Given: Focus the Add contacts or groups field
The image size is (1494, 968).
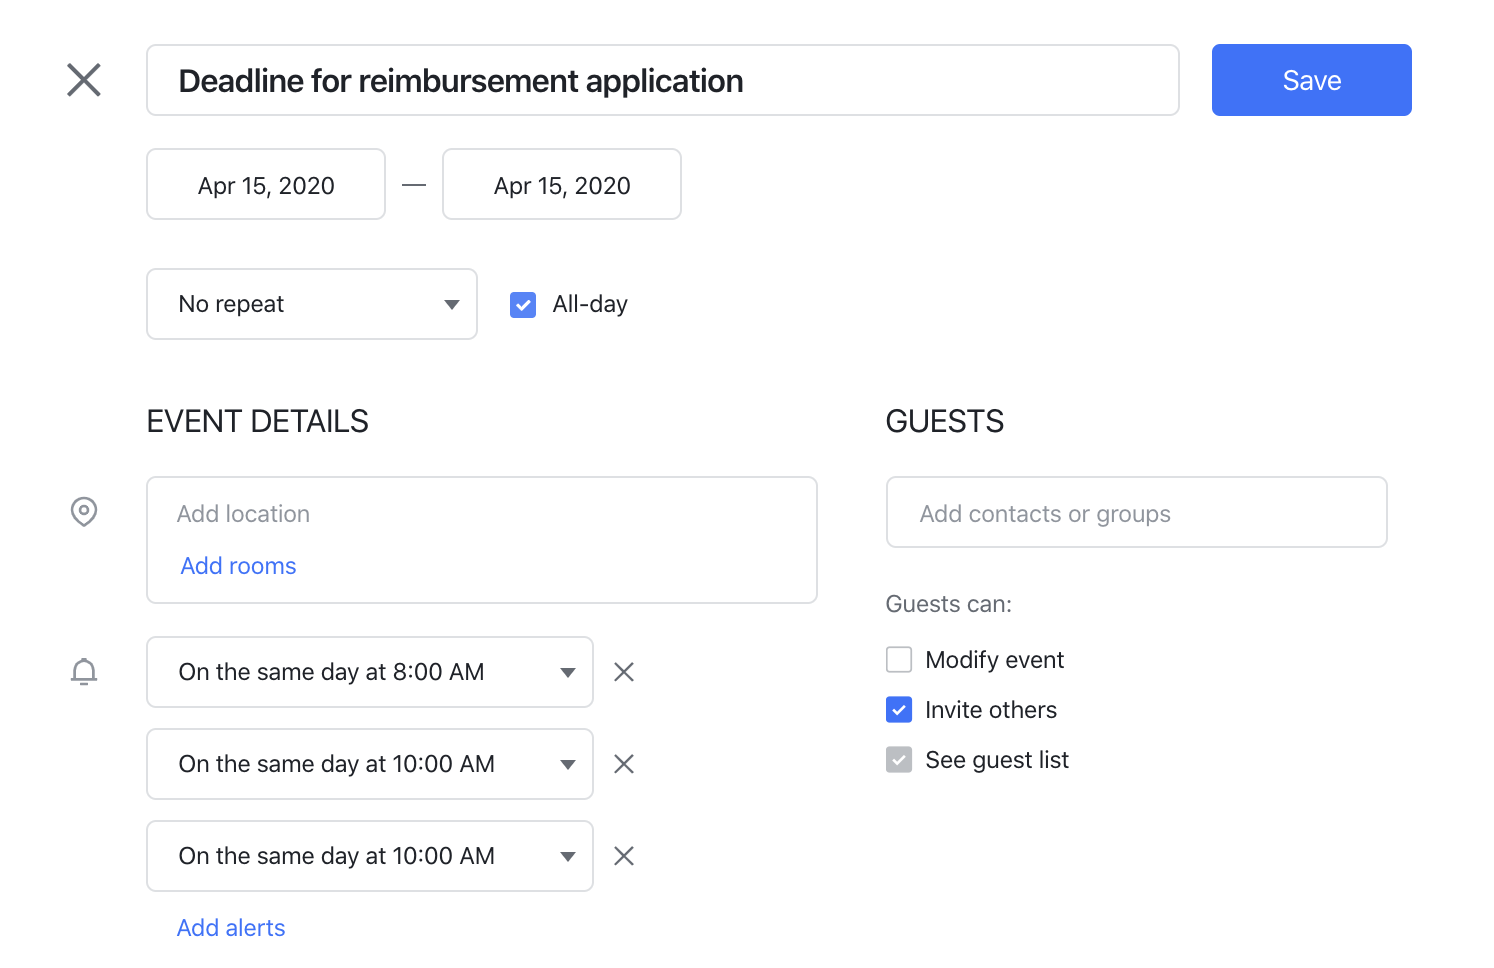Looking at the screenshot, I should coord(1136,512).
